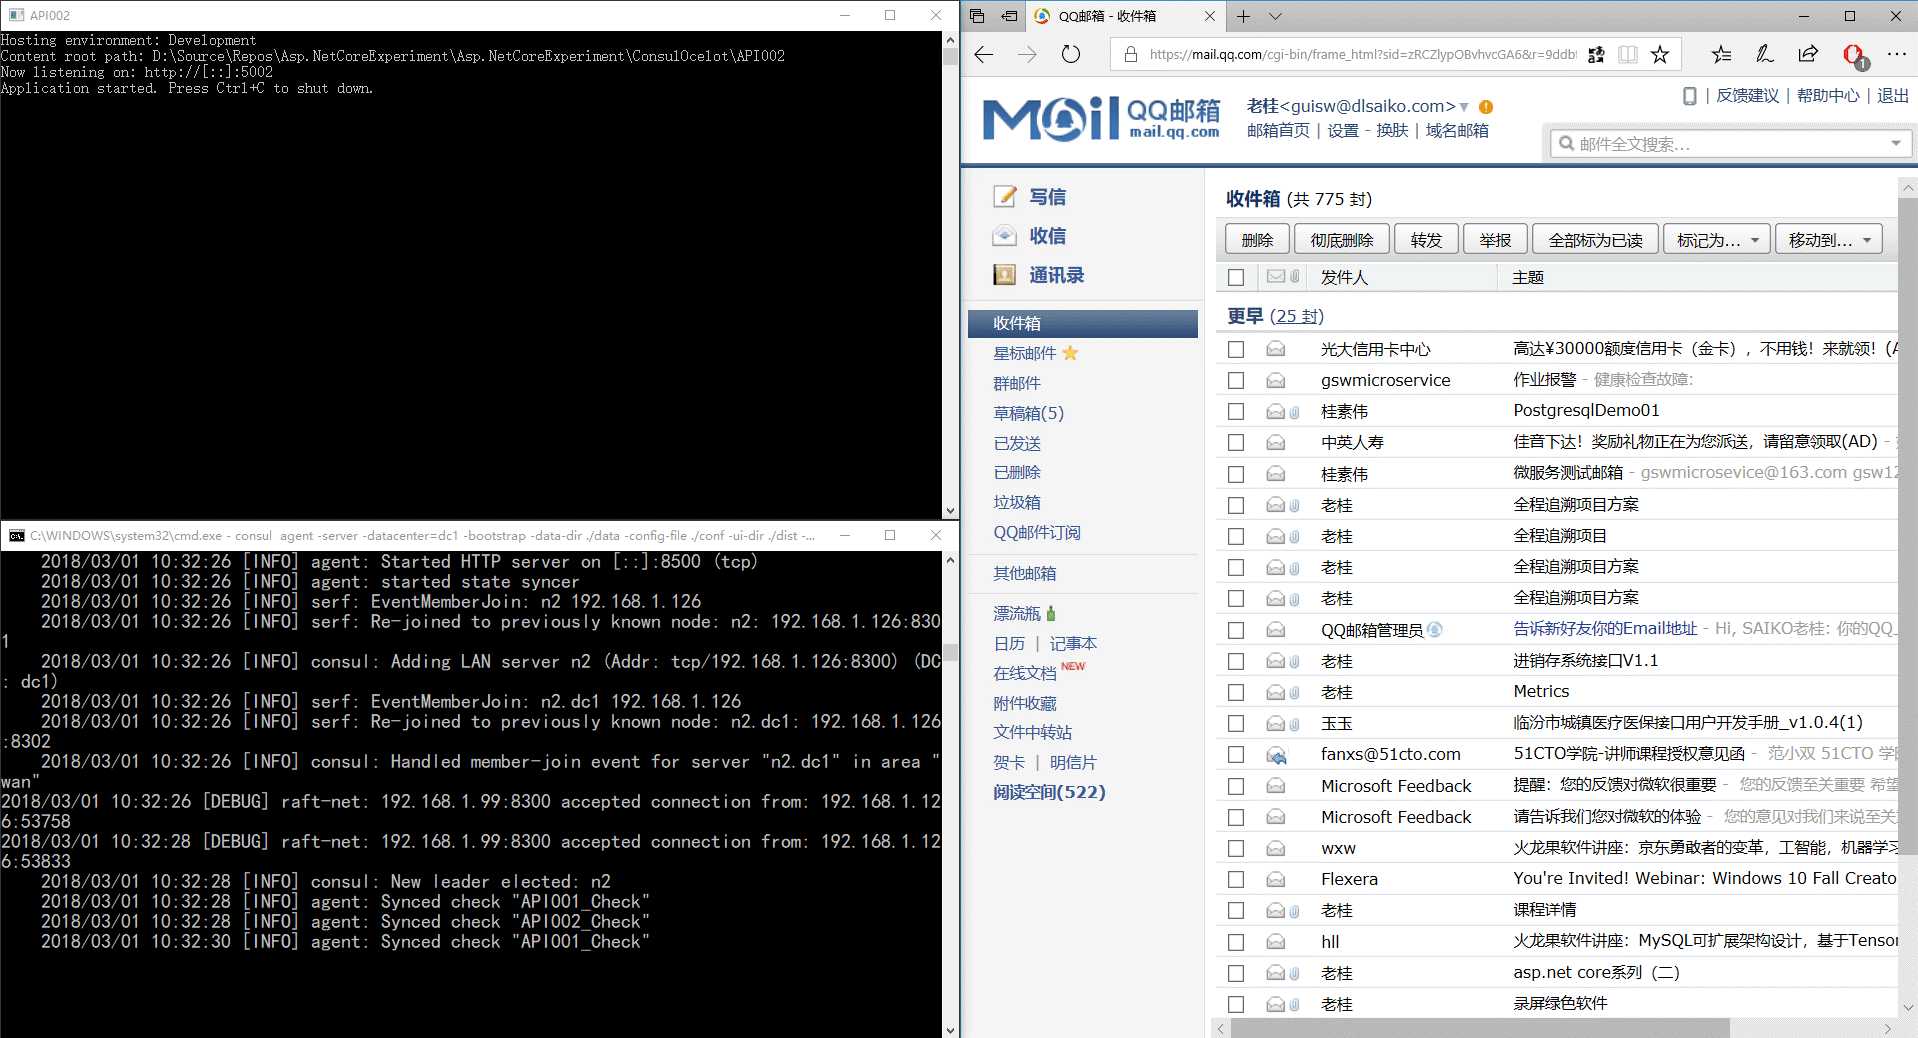
Task: Open the browser more options ellipsis
Action: [1897, 54]
